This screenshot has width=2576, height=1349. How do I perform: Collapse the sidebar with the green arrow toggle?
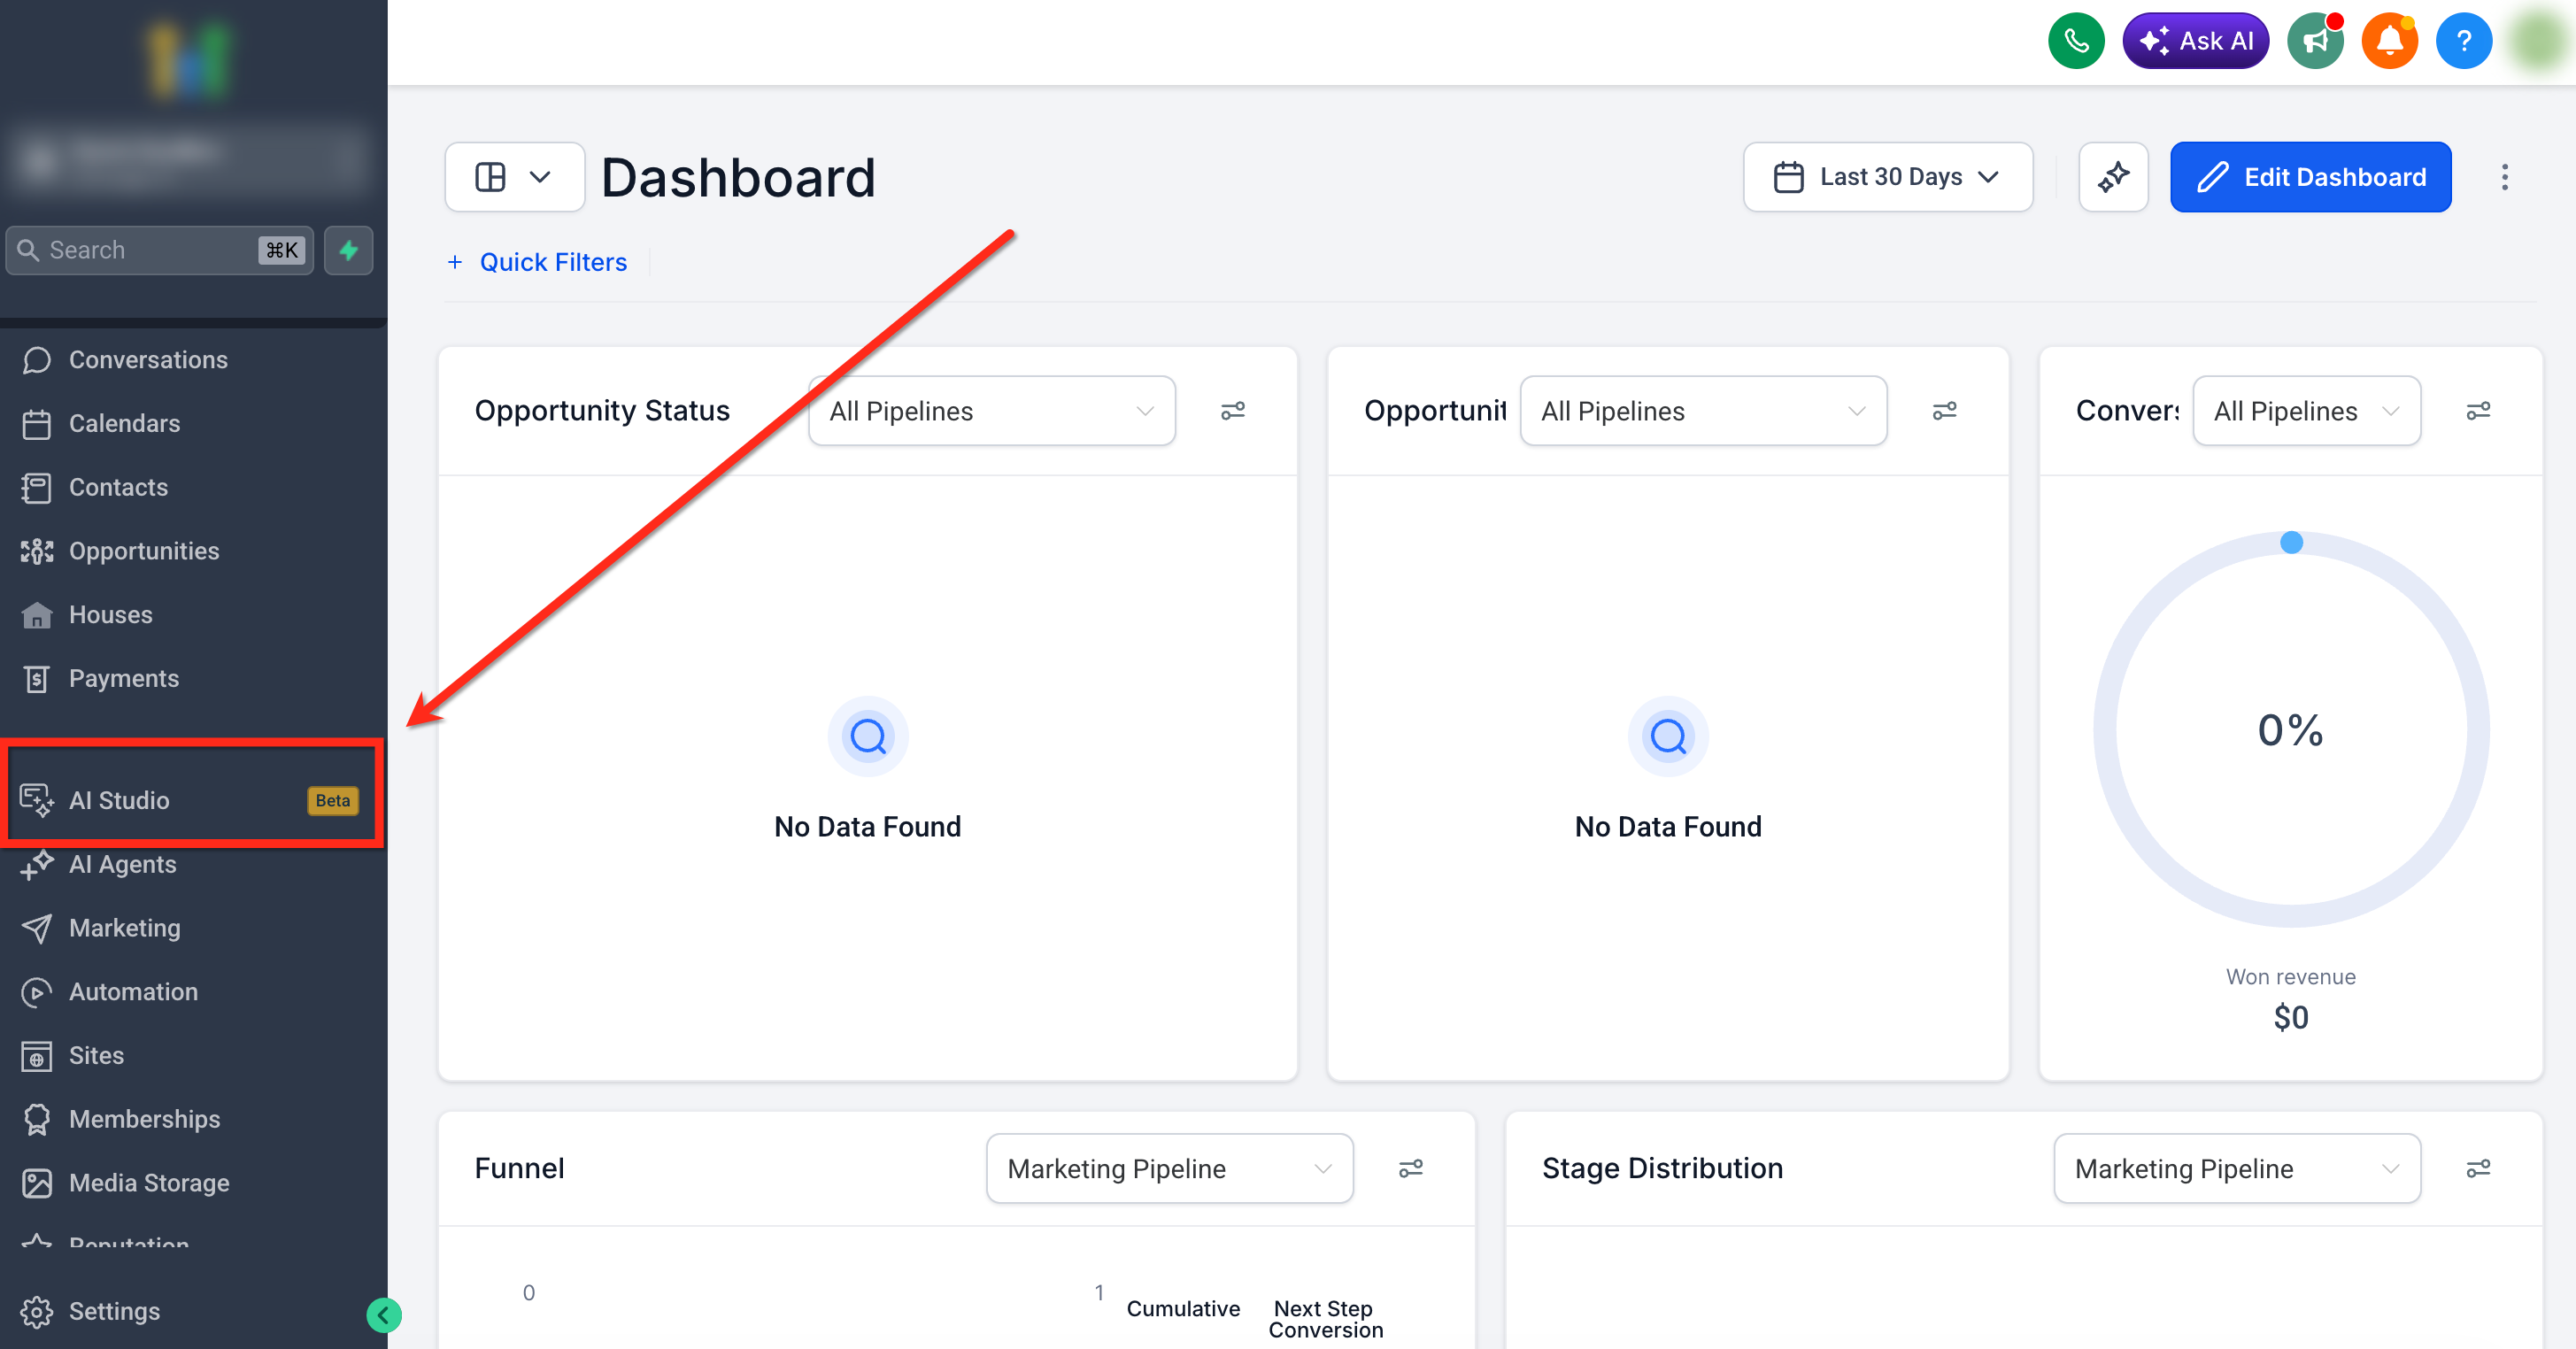(383, 1315)
